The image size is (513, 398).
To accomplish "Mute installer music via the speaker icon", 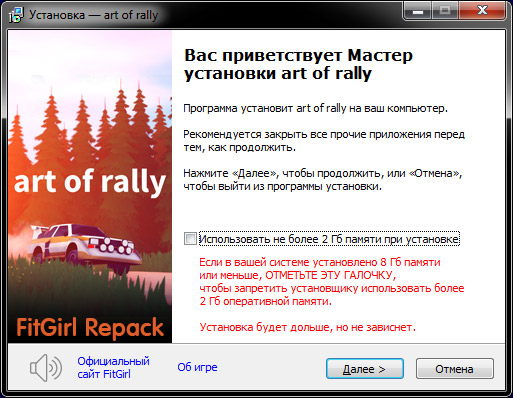I will [x=46, y=368].
